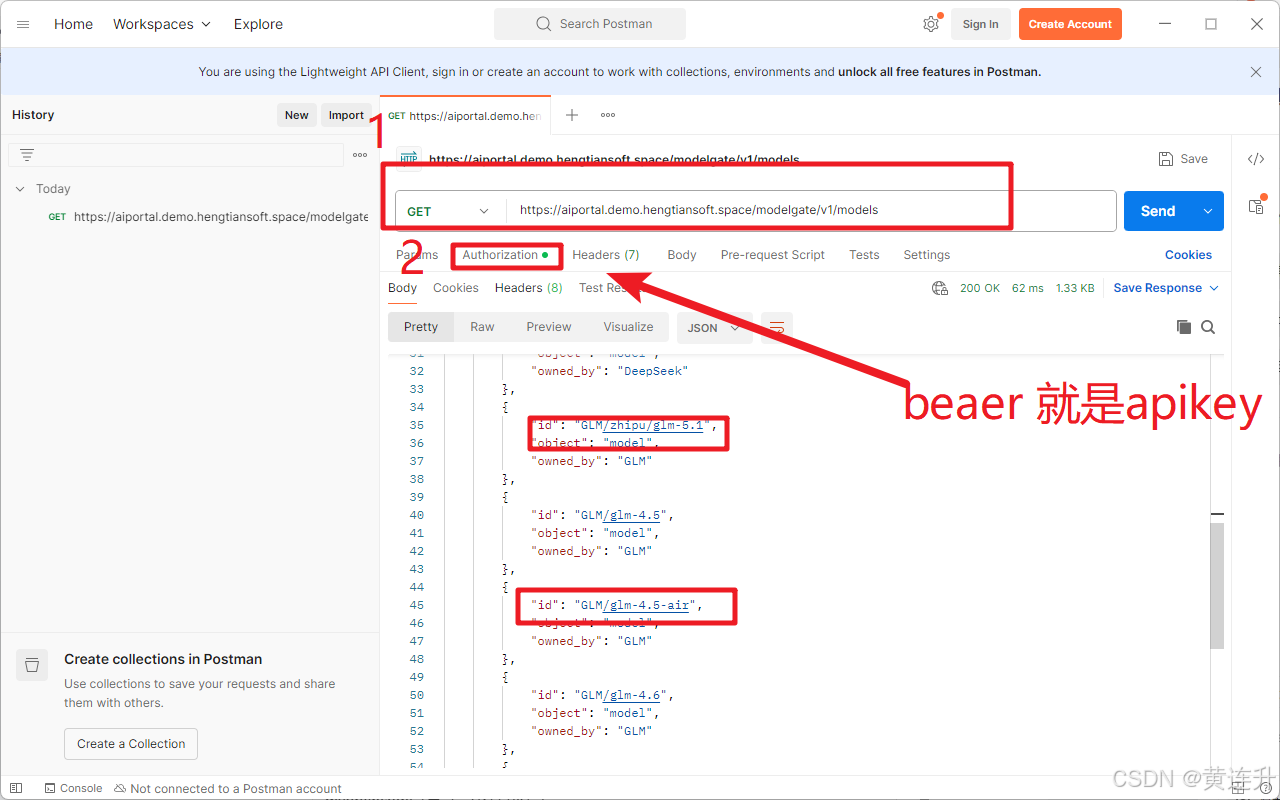
Task: Copy the response body with copy icon
Action: (x=1184, y=327)
